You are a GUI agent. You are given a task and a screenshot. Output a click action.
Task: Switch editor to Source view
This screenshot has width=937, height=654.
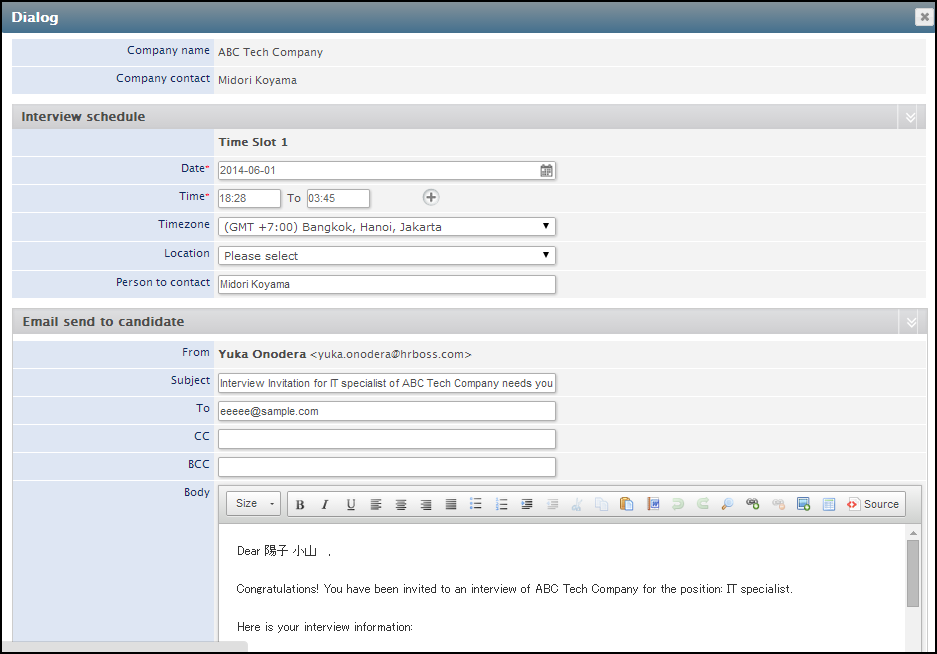(x=873, y=504)
